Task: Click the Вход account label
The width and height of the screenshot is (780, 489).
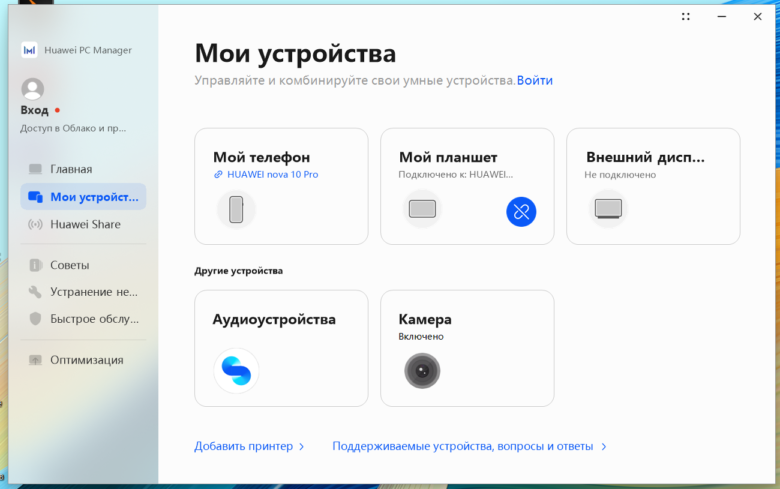Action: coord(34,110)
